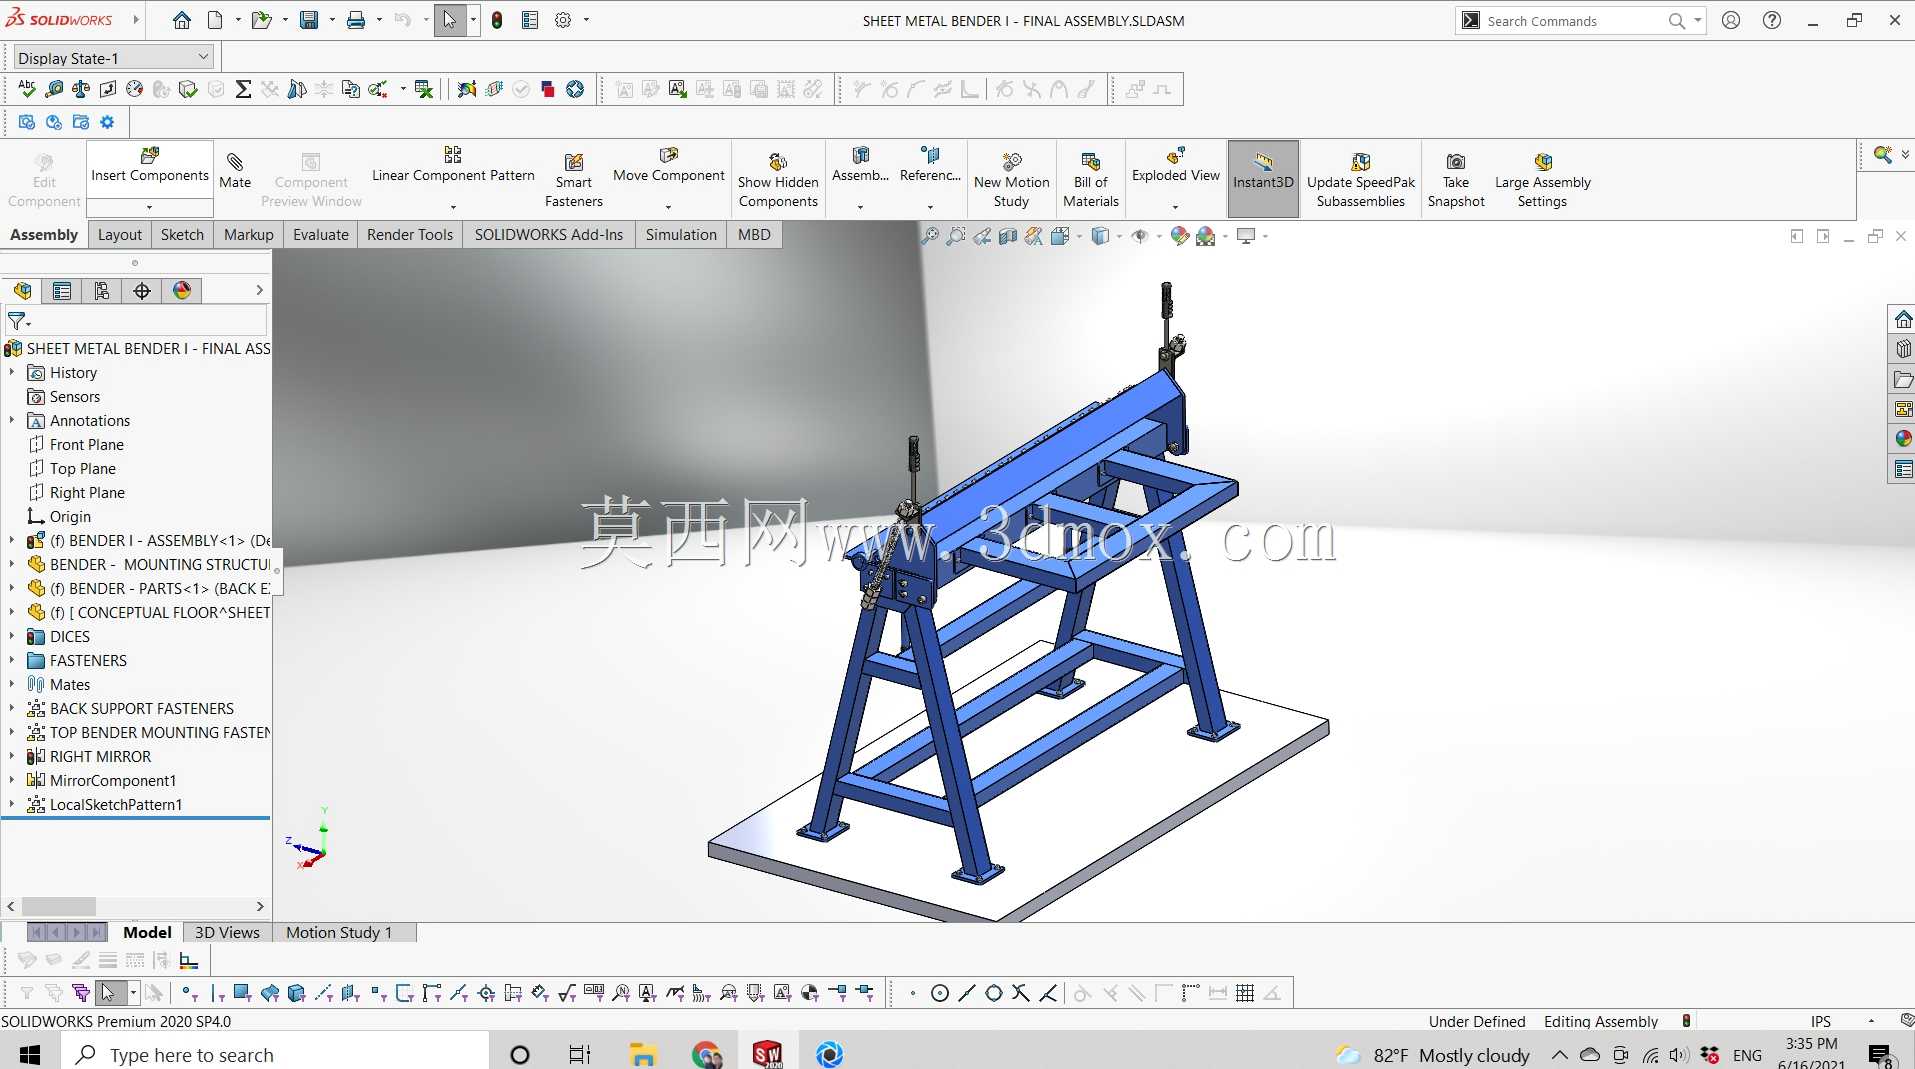This screenshot has height=1069, width=1915.
Task: Open Linear Component Pattern tool
Action: [x=453, y=166]
